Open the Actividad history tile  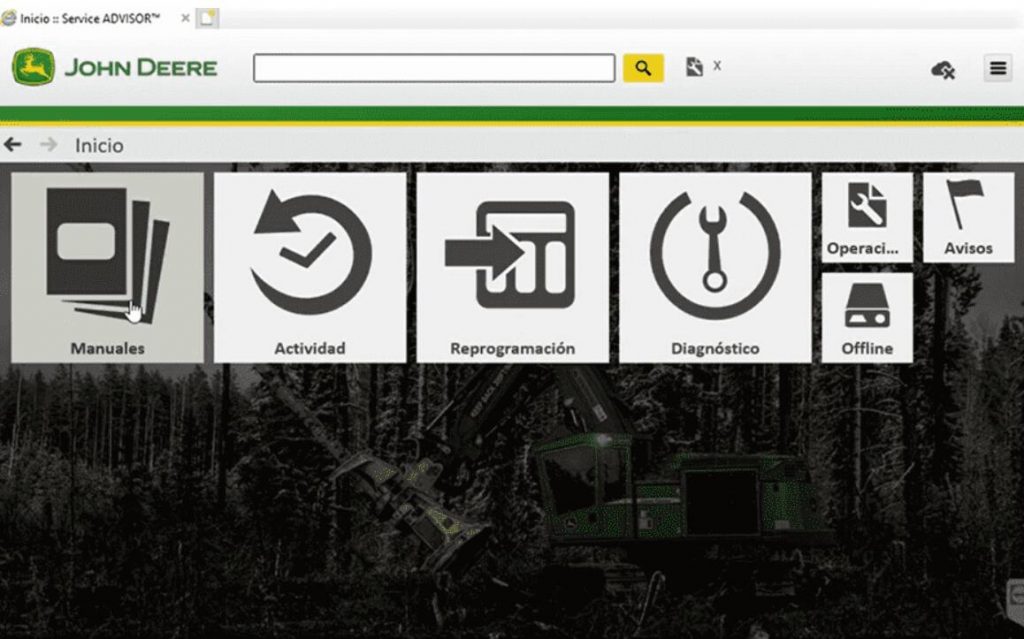(x=310, y=267)
